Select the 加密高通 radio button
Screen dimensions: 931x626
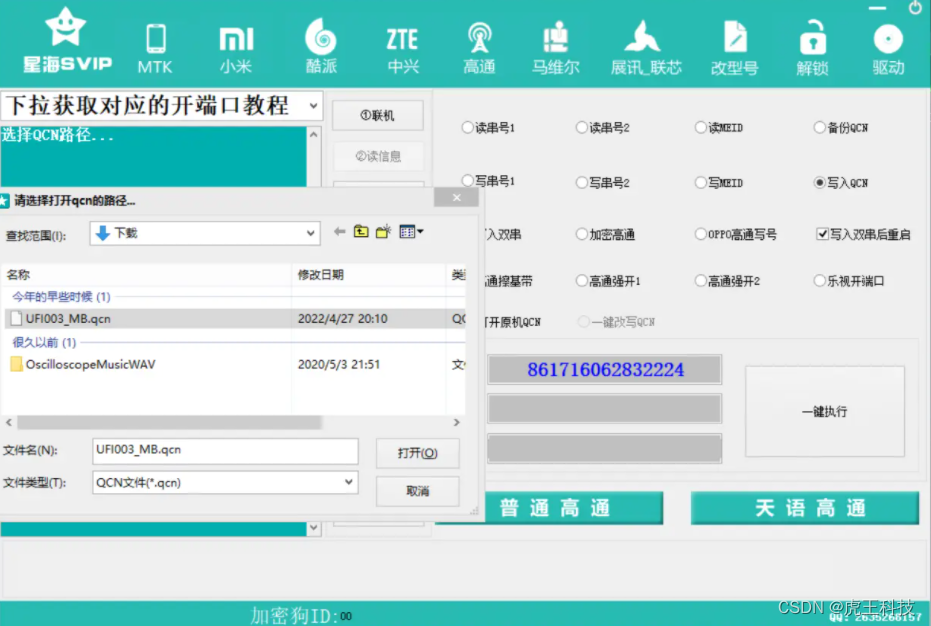tap(581, 234)
